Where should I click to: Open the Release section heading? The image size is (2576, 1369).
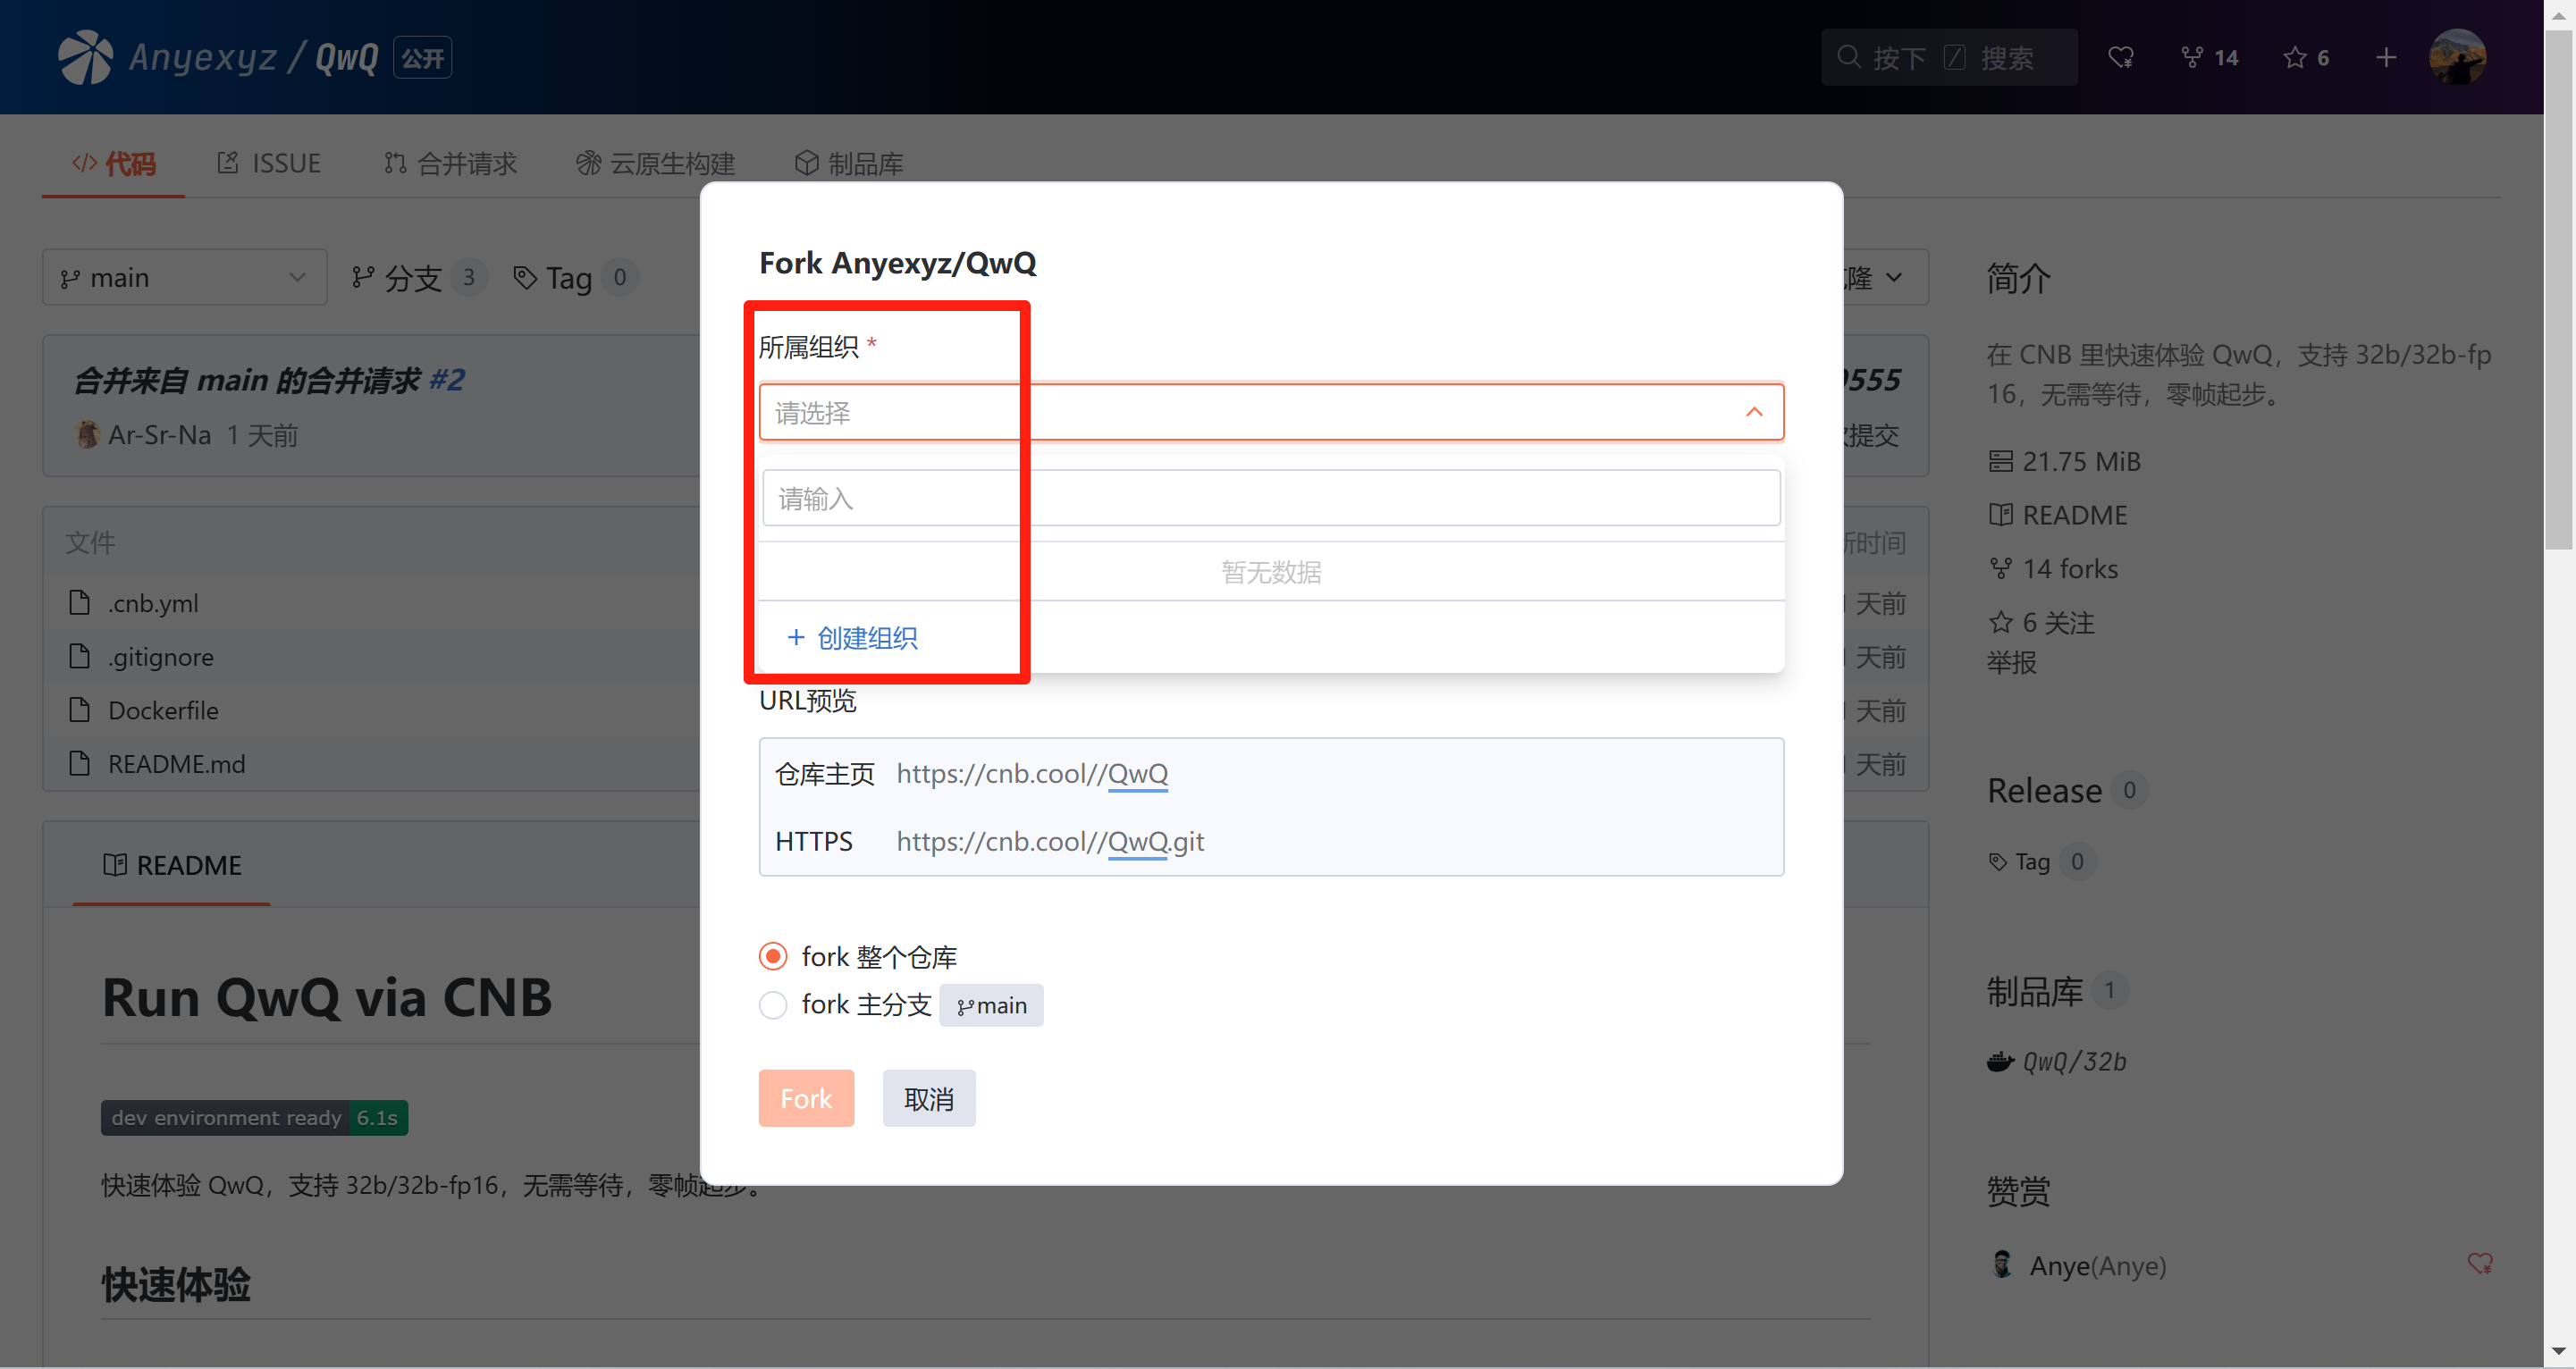coord(2044,790)
